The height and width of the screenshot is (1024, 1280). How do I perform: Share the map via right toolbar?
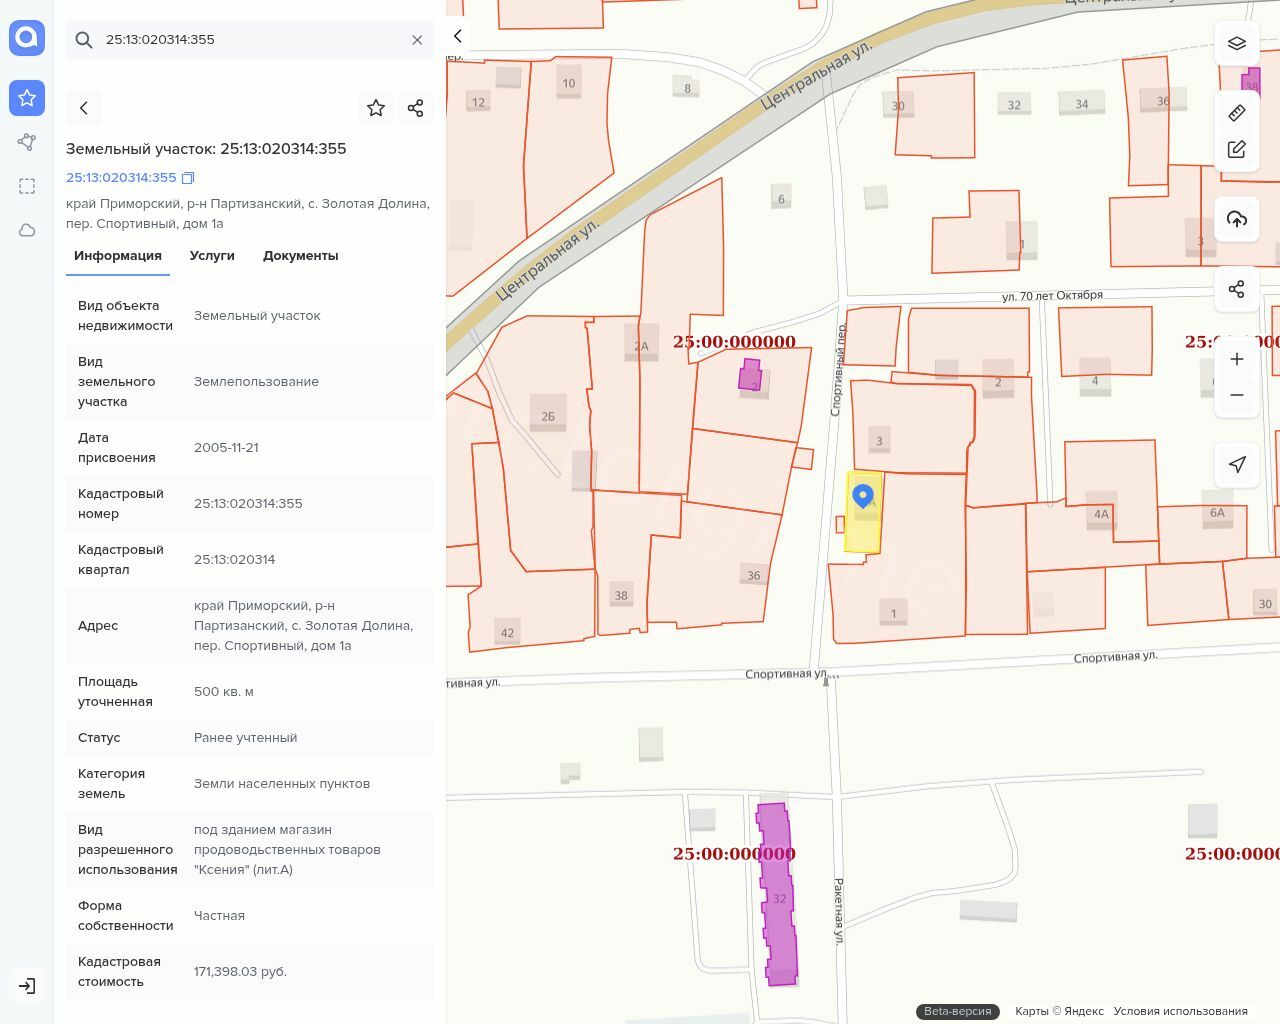pyautogui.click(x=1237, y=289)
